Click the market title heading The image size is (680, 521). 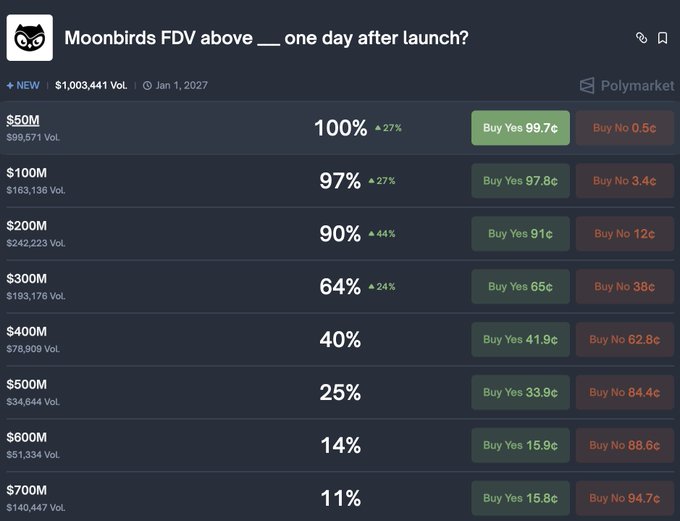tap(266, 38)
